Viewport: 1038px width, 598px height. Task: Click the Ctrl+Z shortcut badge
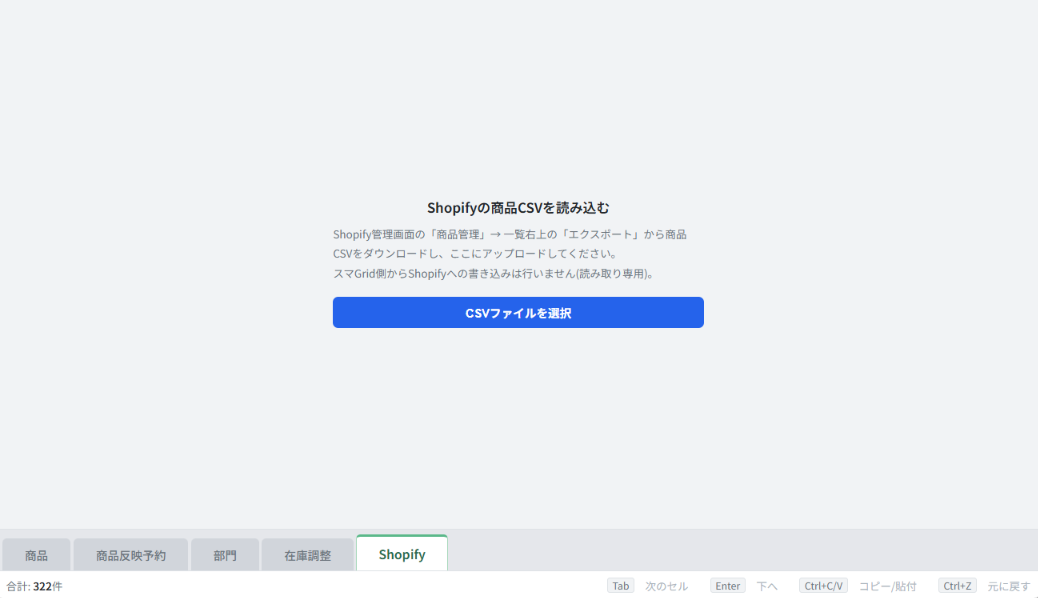pyautogui.click(x=957, y=586)
